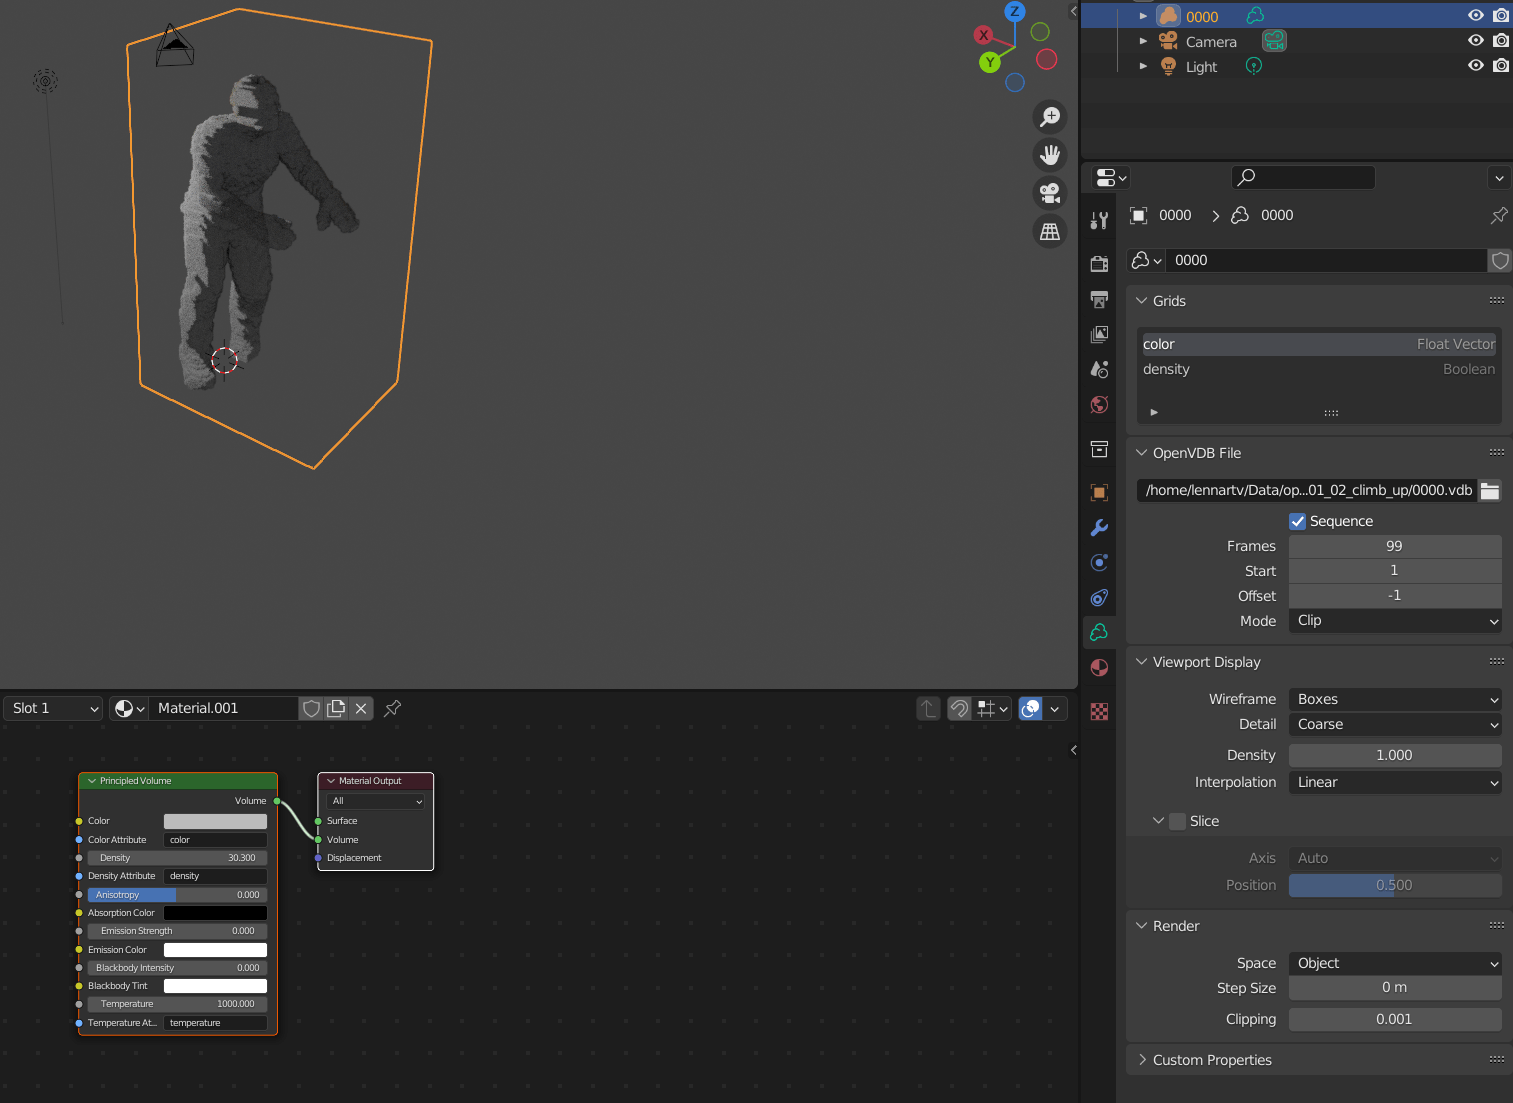Select the Material properties tab
The height and width of the screenshot is (1103, 1513).
(1099, 667)
